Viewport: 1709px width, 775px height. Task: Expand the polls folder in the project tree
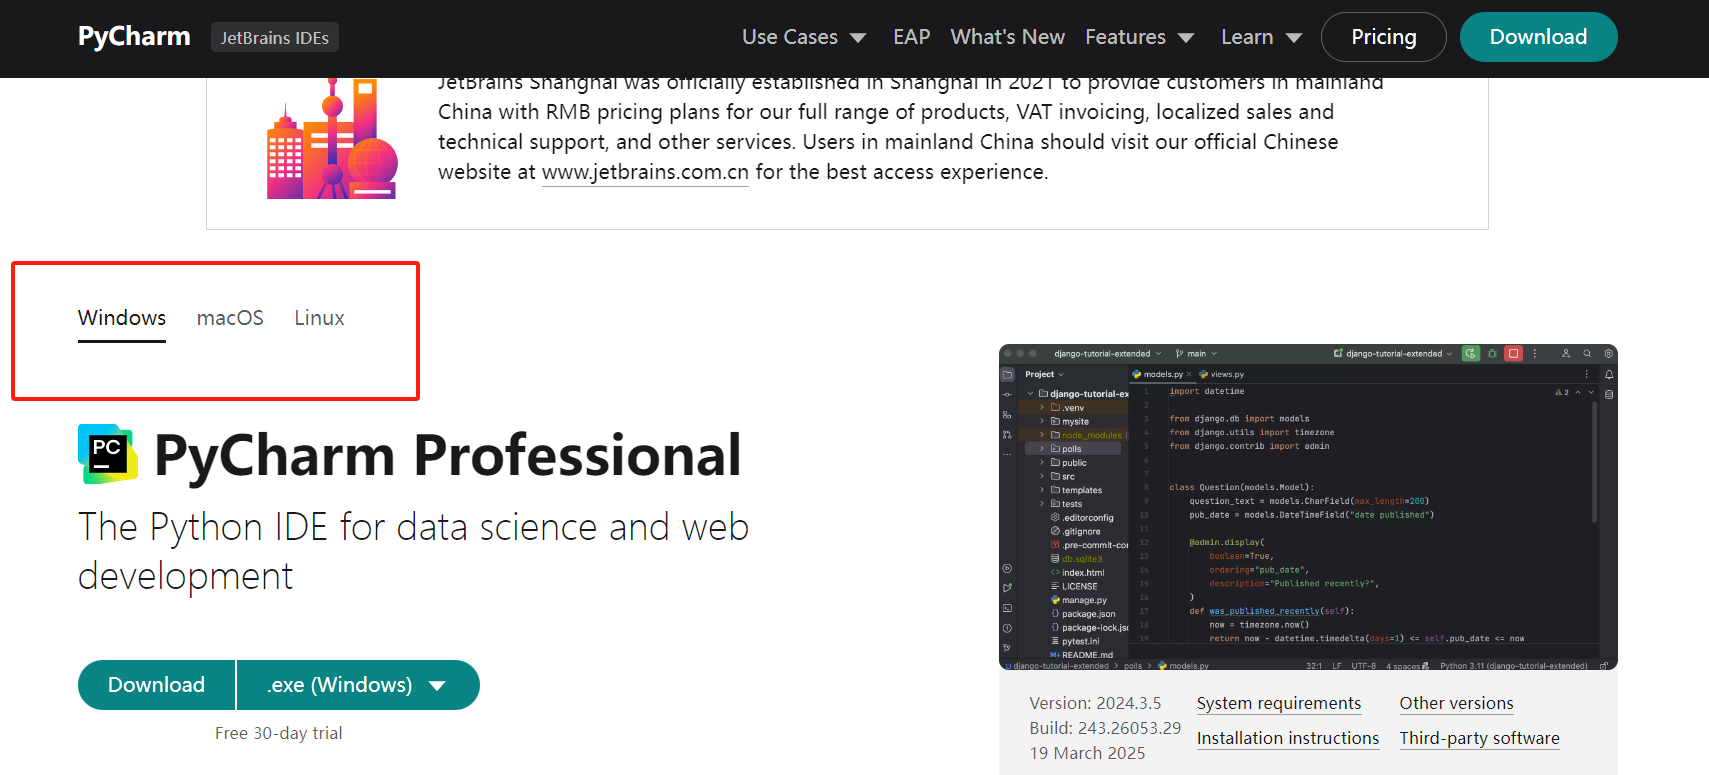pos(1042,449)
